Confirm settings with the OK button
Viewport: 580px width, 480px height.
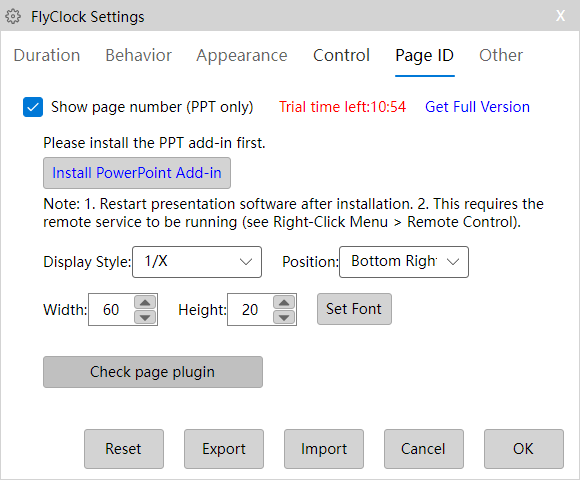click(x=524, y=449)
